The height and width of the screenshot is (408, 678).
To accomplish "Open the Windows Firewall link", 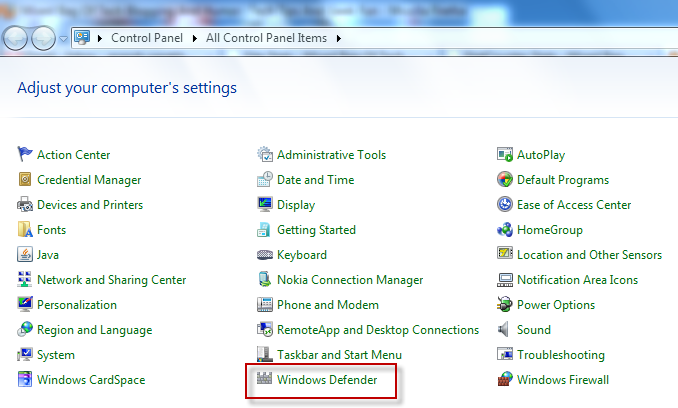I will [563, 379].
